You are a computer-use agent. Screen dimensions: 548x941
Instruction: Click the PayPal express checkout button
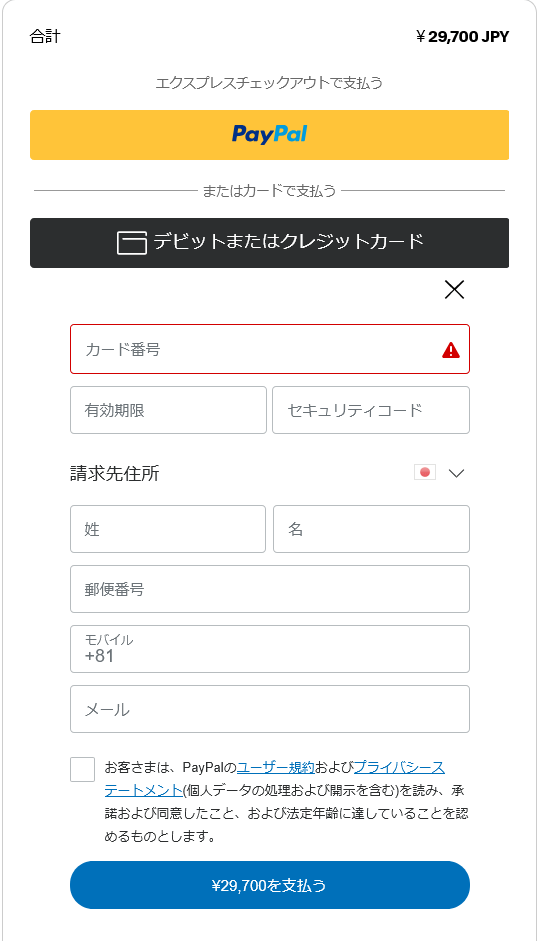tap(269, 134)
